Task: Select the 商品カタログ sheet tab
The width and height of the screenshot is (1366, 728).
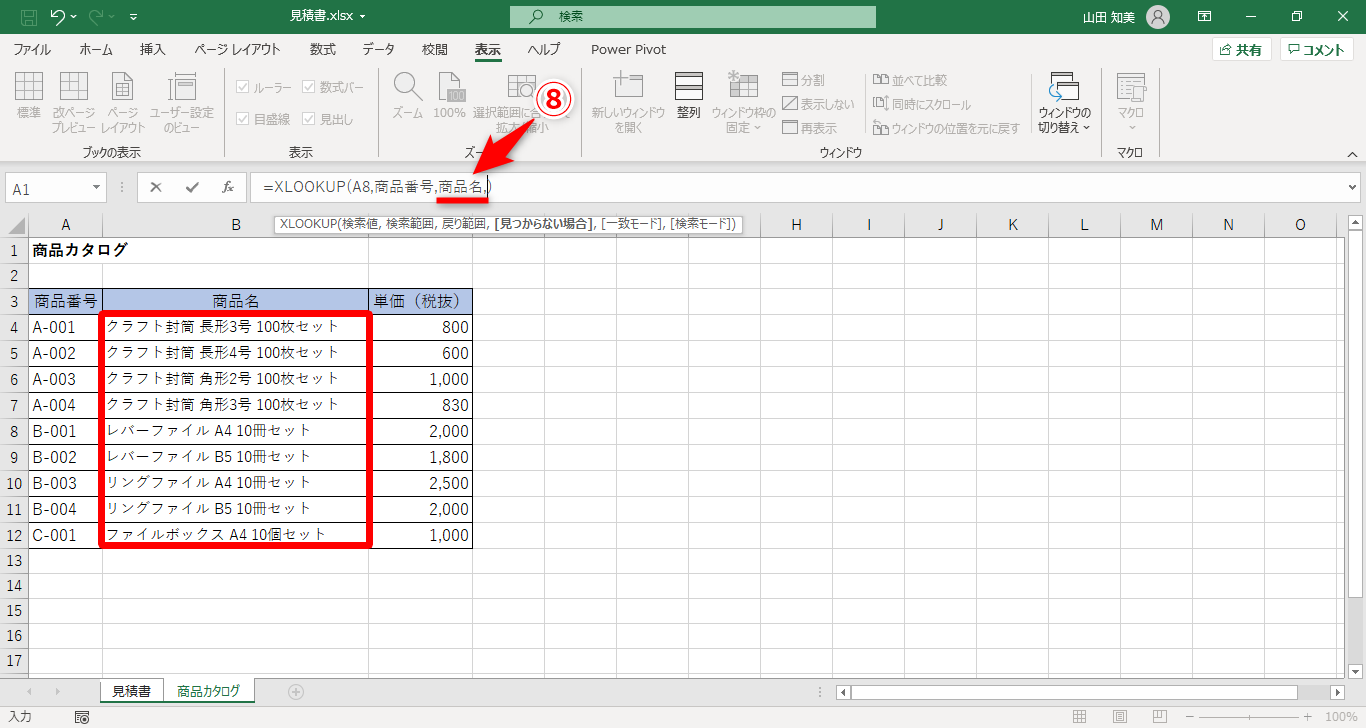Action: coord(209,691)
